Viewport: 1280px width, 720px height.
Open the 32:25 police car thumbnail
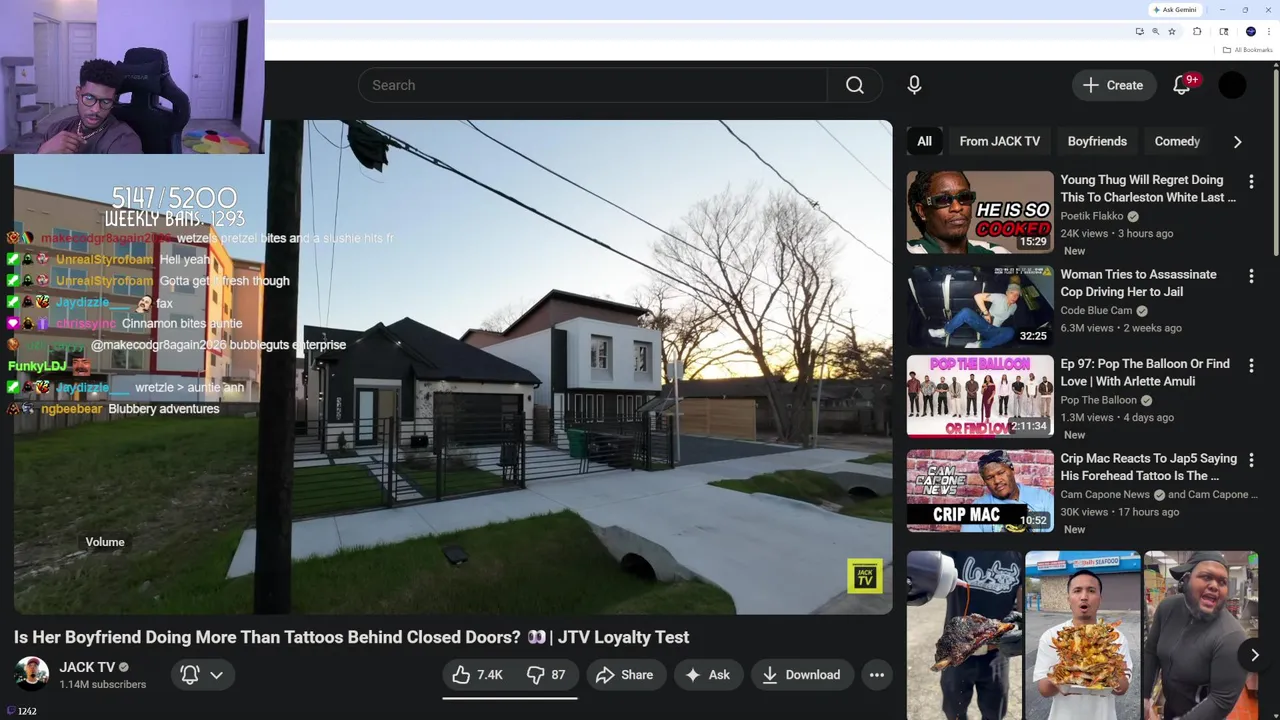coord(980,306)
